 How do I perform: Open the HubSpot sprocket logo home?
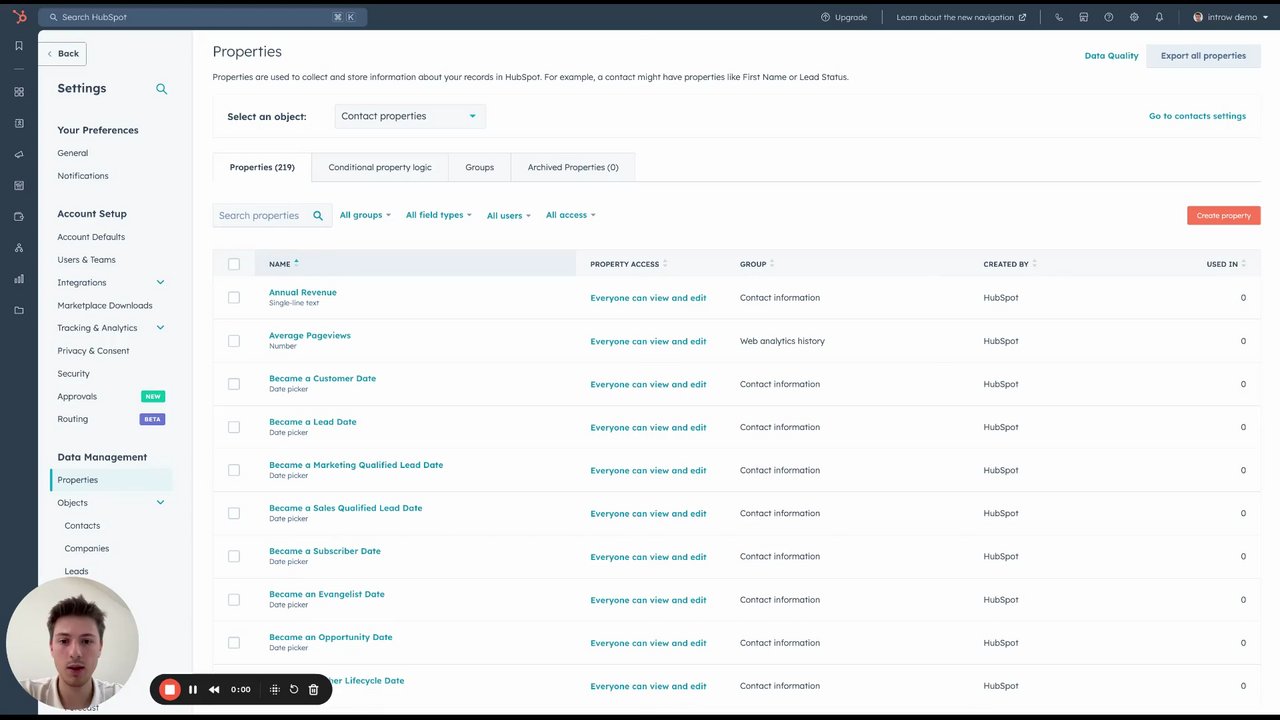[x=19, y=16]
